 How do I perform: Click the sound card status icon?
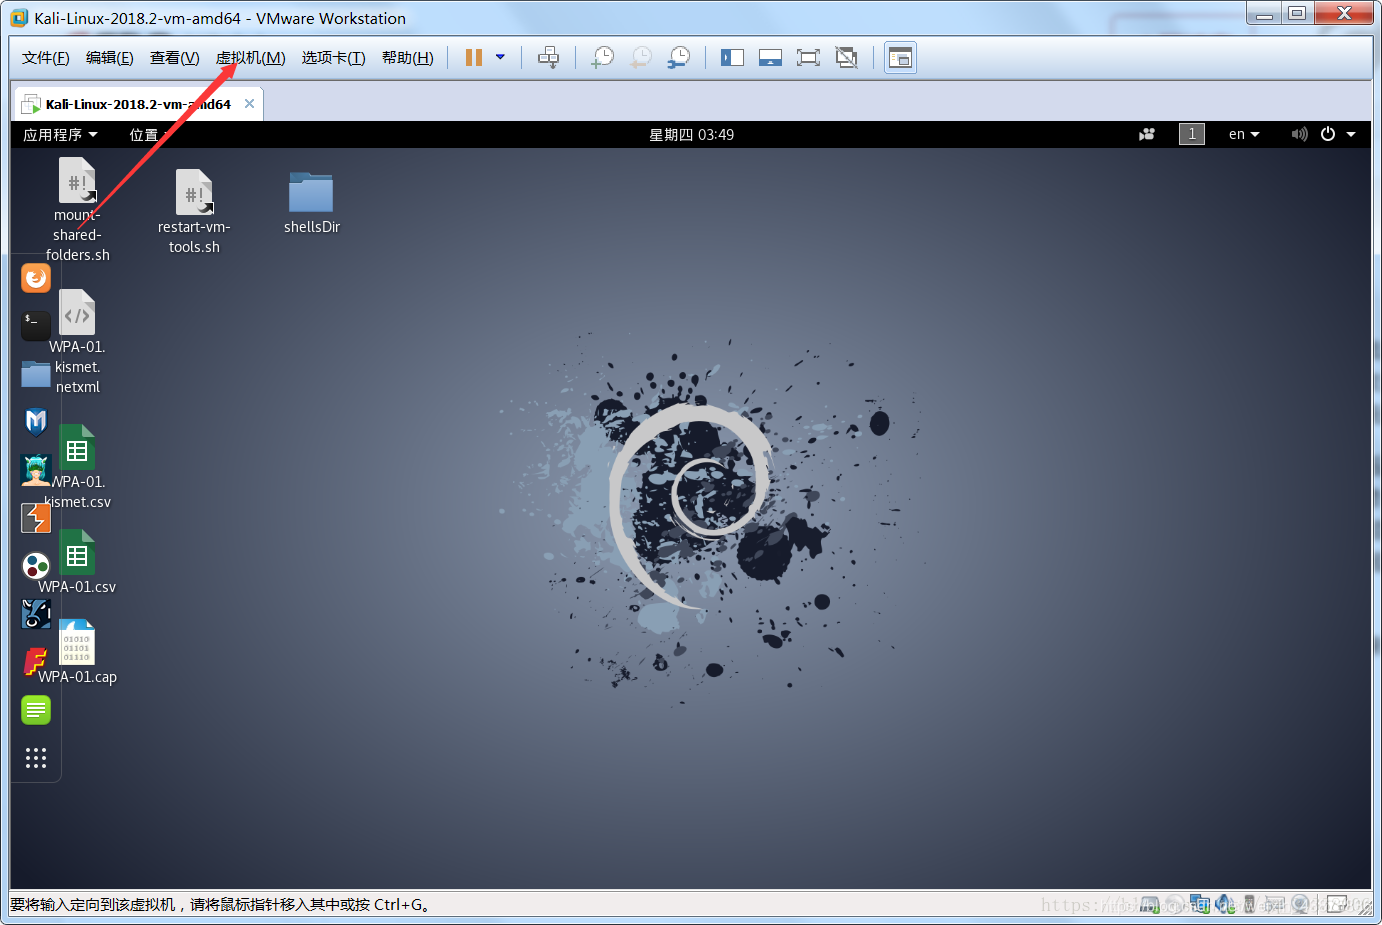1225,905
